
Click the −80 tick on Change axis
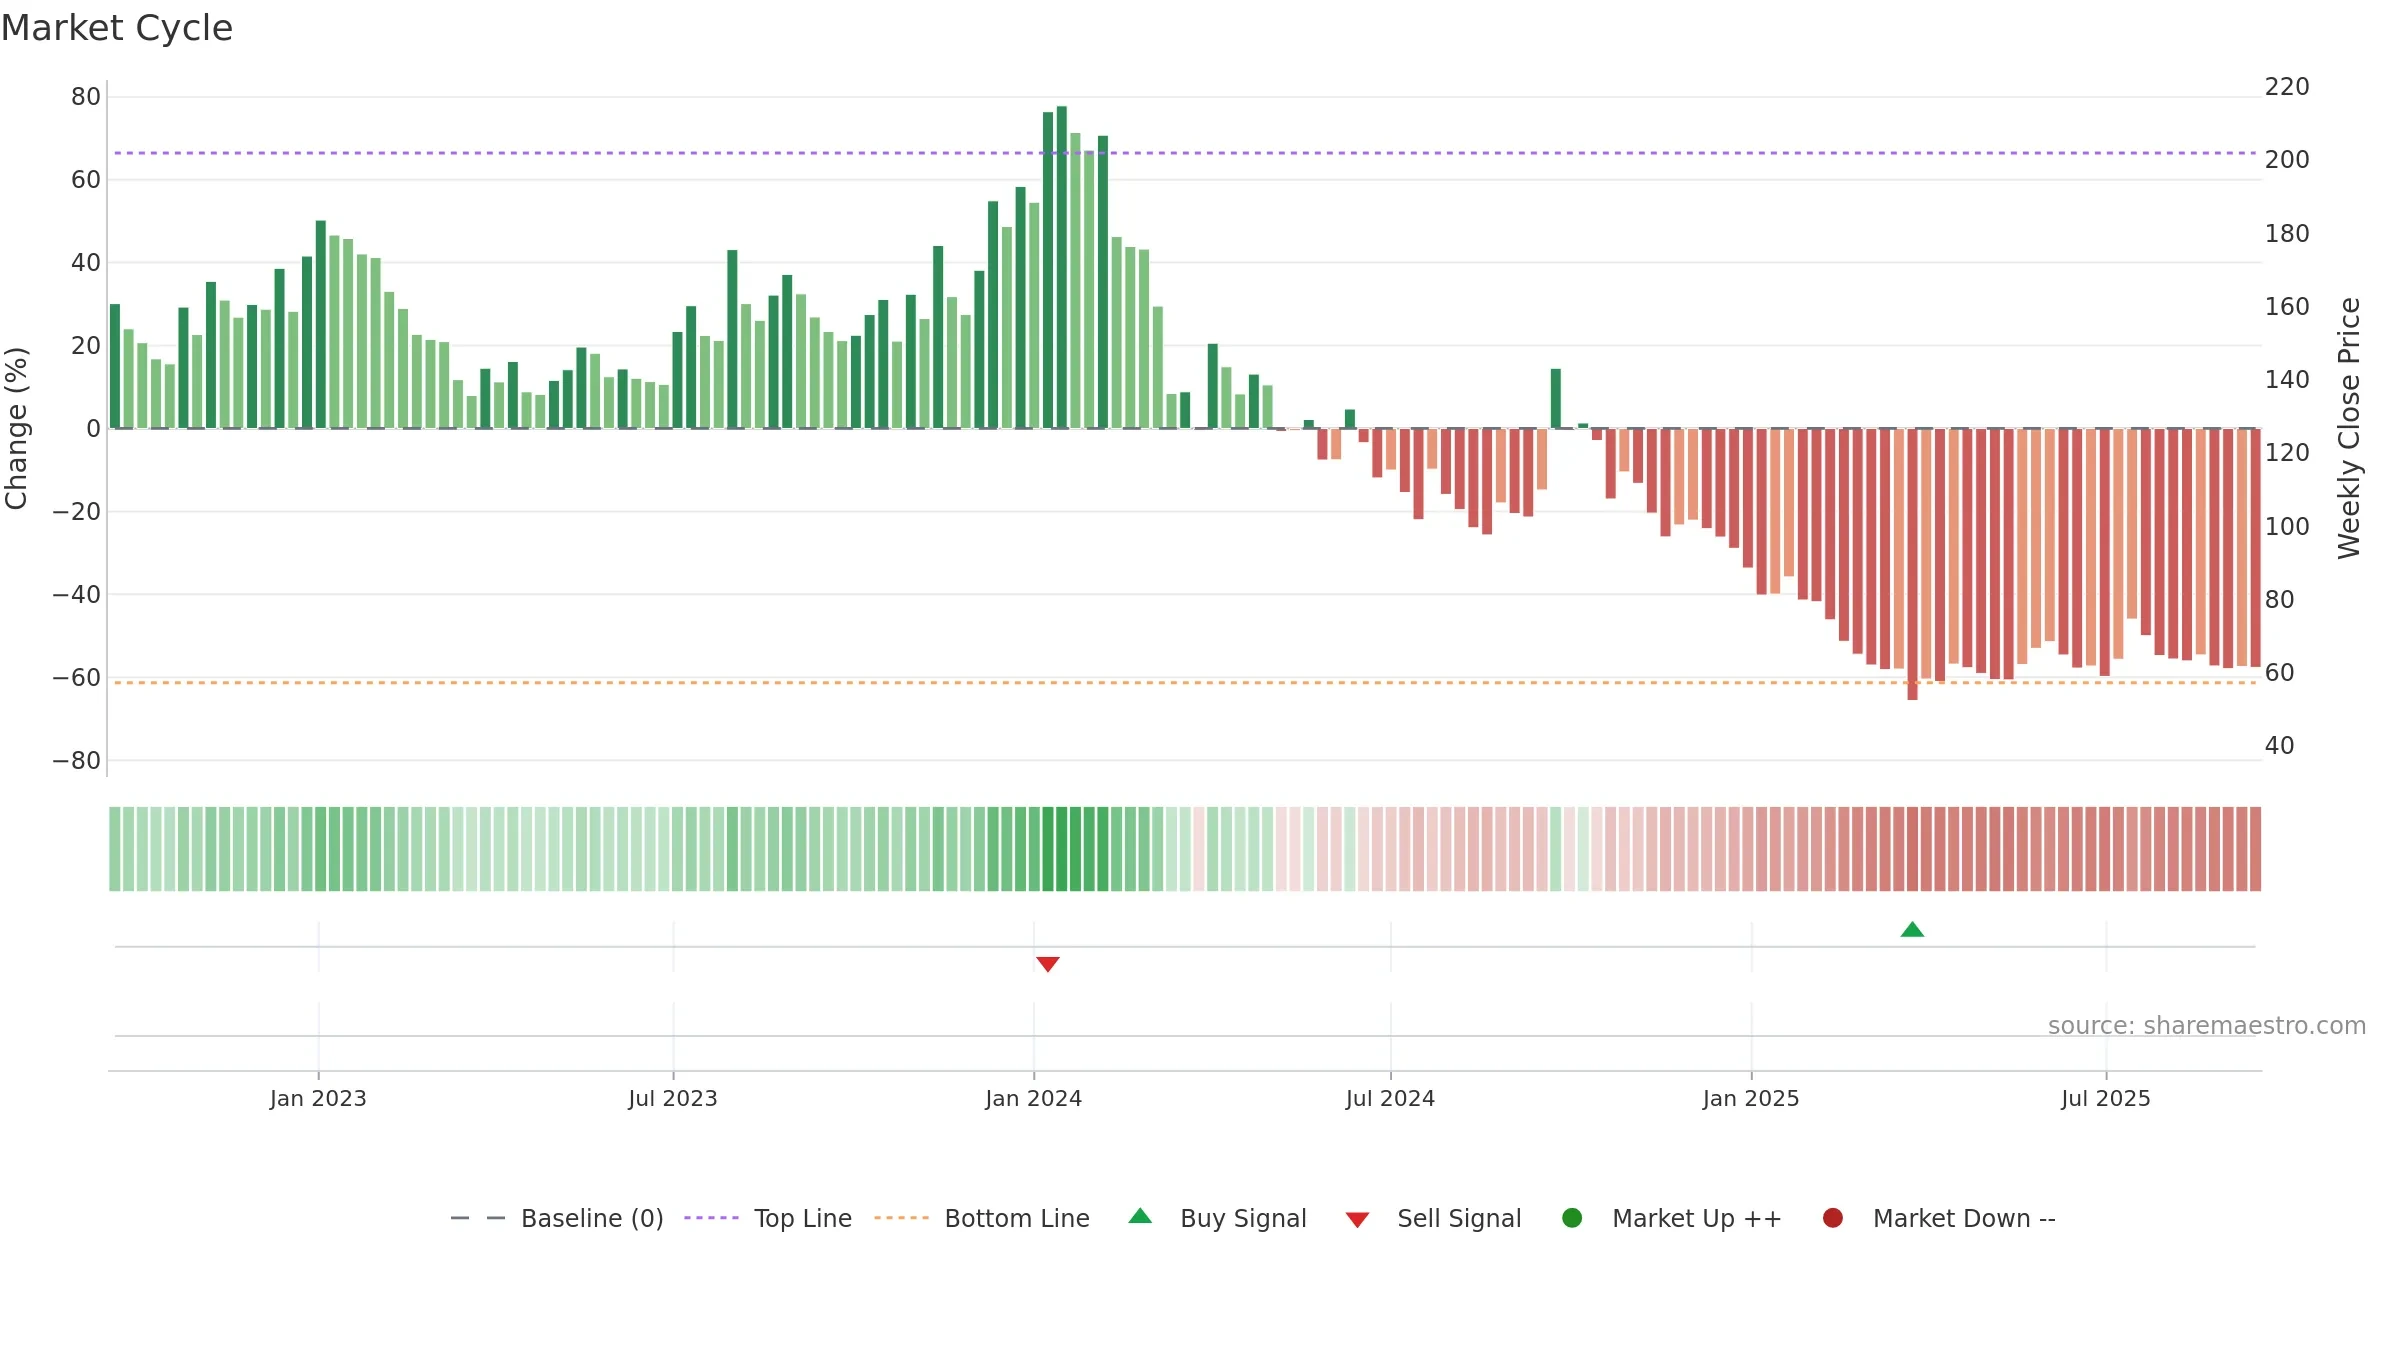pyautogui.click(x=77, y=760)
